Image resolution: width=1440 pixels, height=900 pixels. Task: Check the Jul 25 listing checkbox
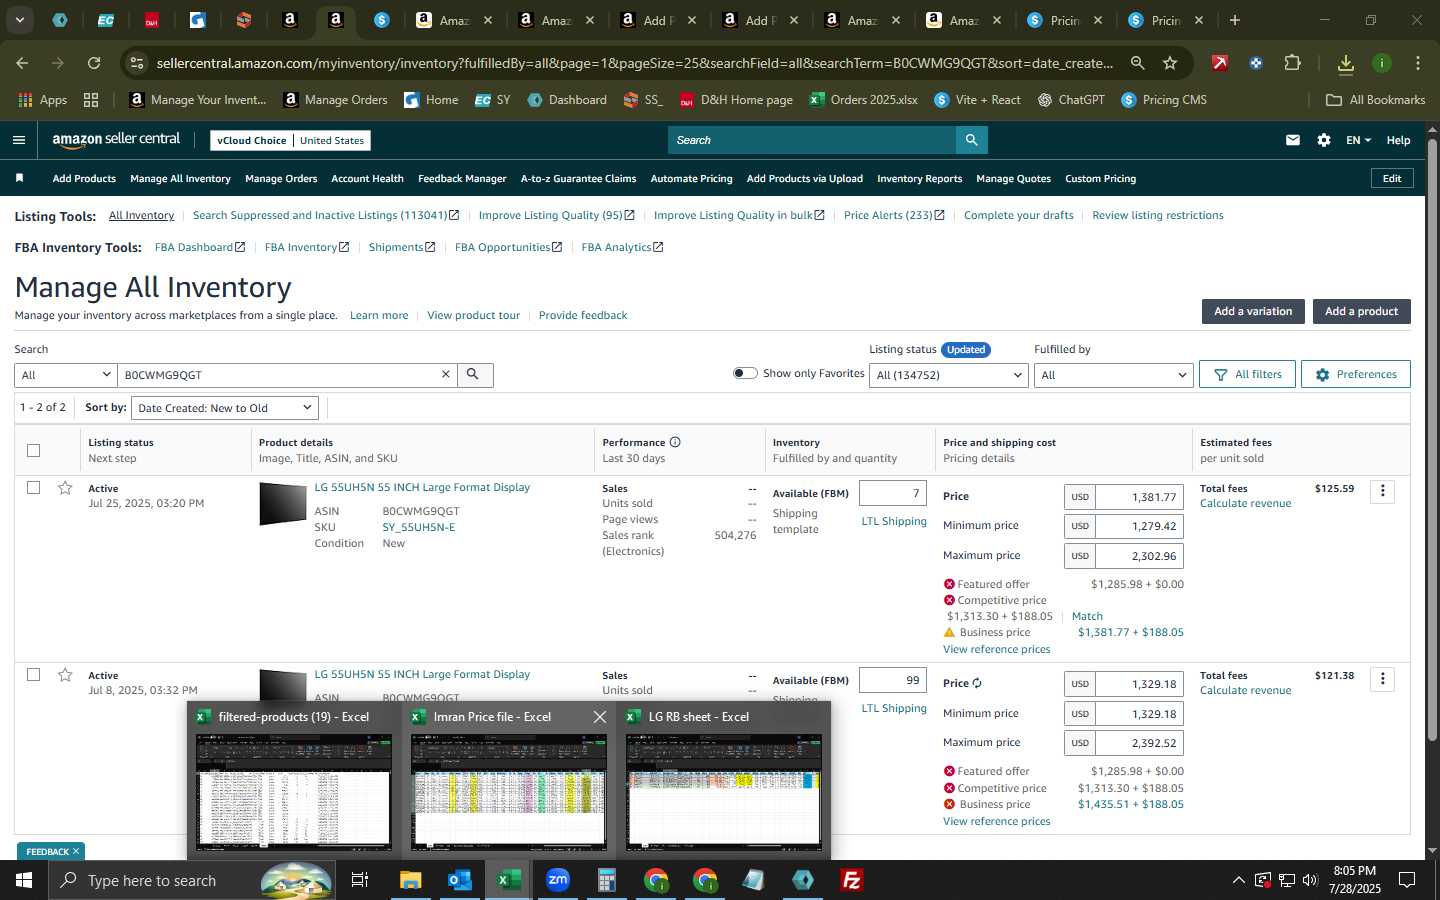click(34, 488)
